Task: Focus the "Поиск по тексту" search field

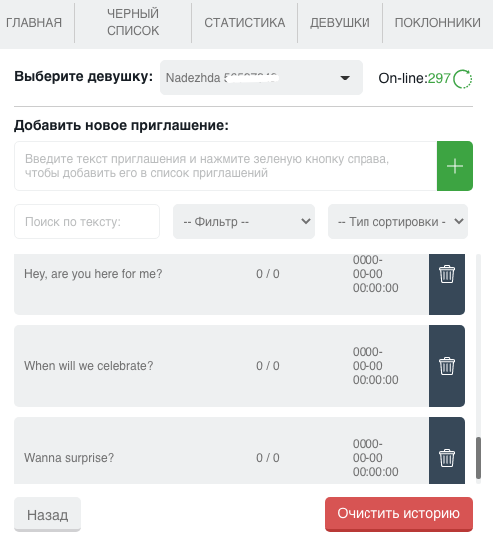Action: coord(87,221)
